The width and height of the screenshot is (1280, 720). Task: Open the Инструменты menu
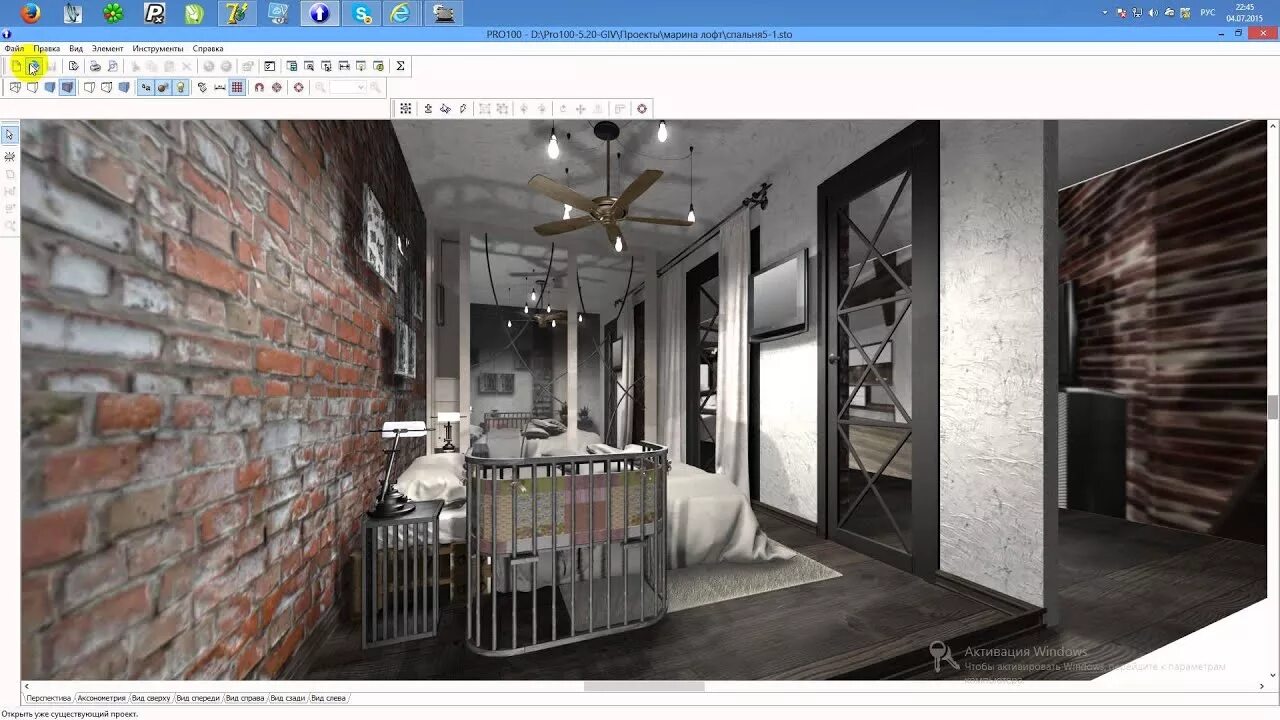(157, 48)
